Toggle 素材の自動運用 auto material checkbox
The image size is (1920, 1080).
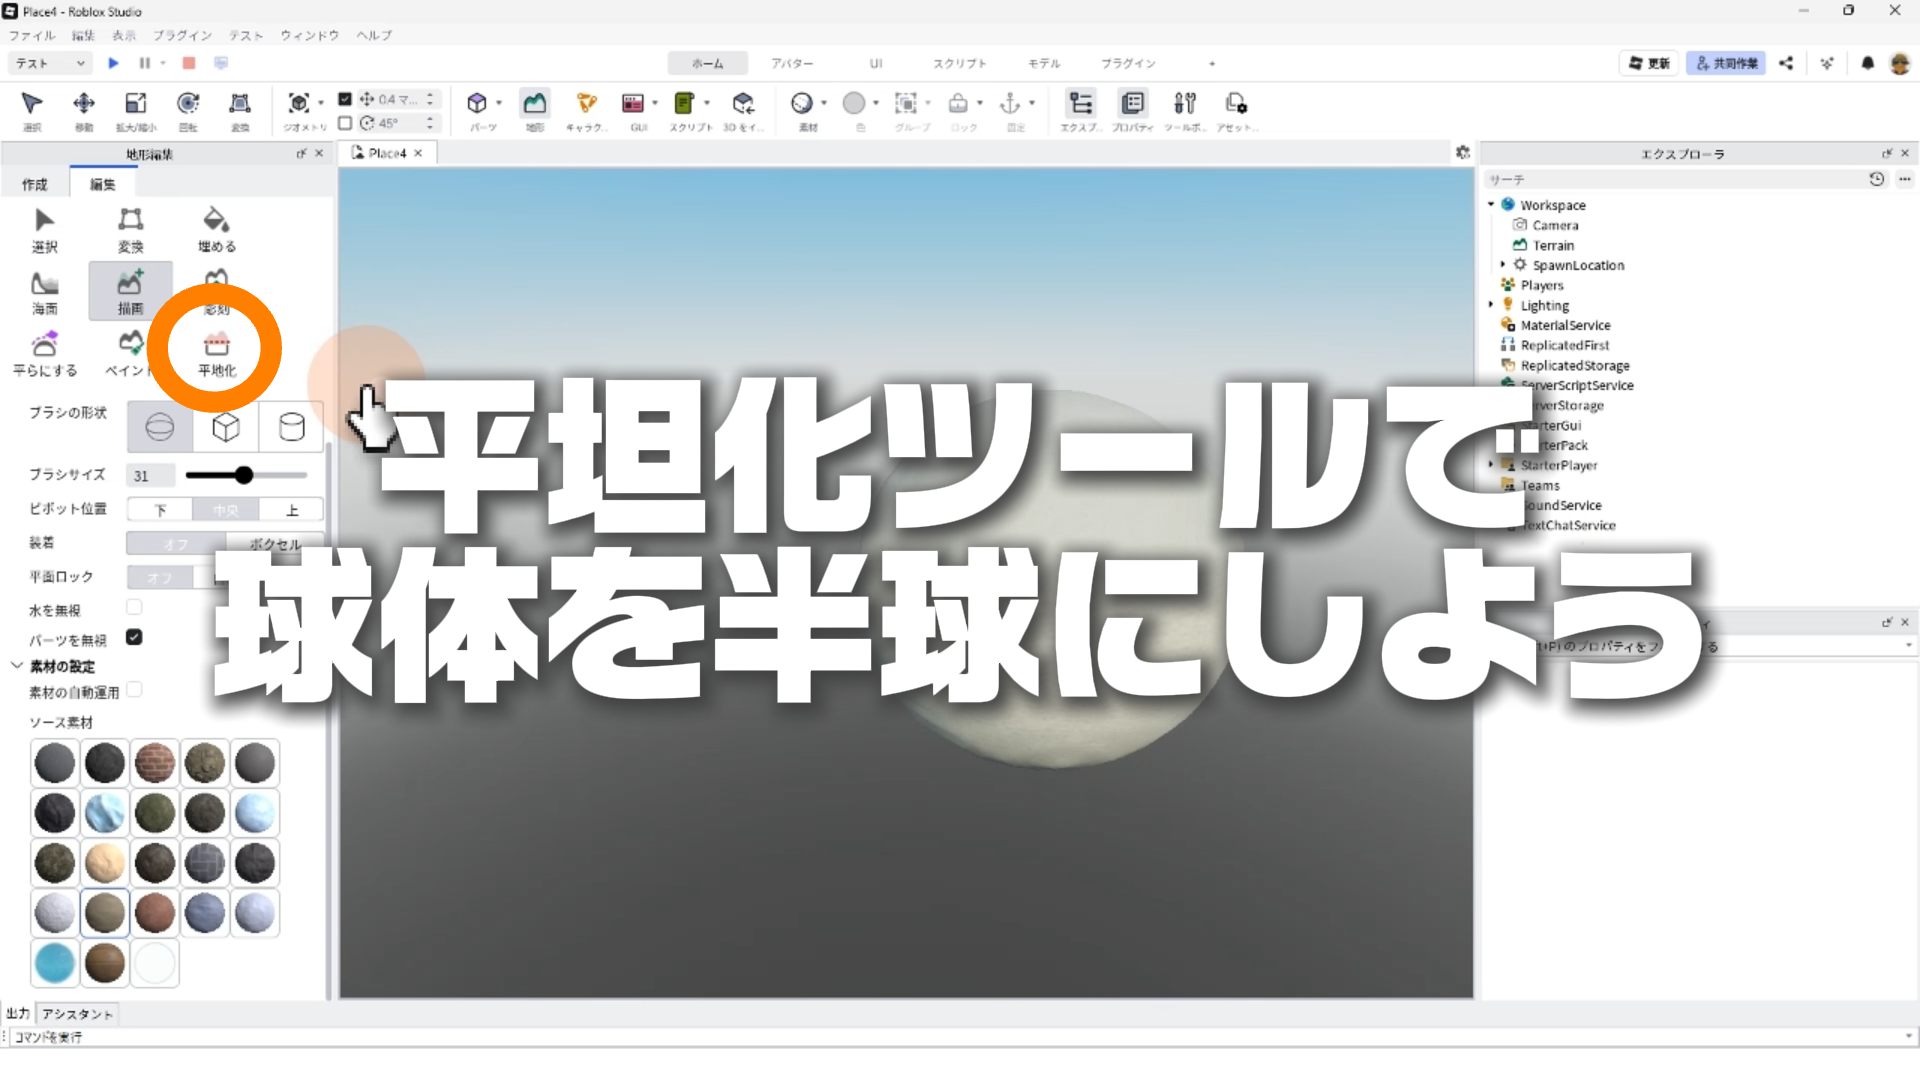coord(134,690)
